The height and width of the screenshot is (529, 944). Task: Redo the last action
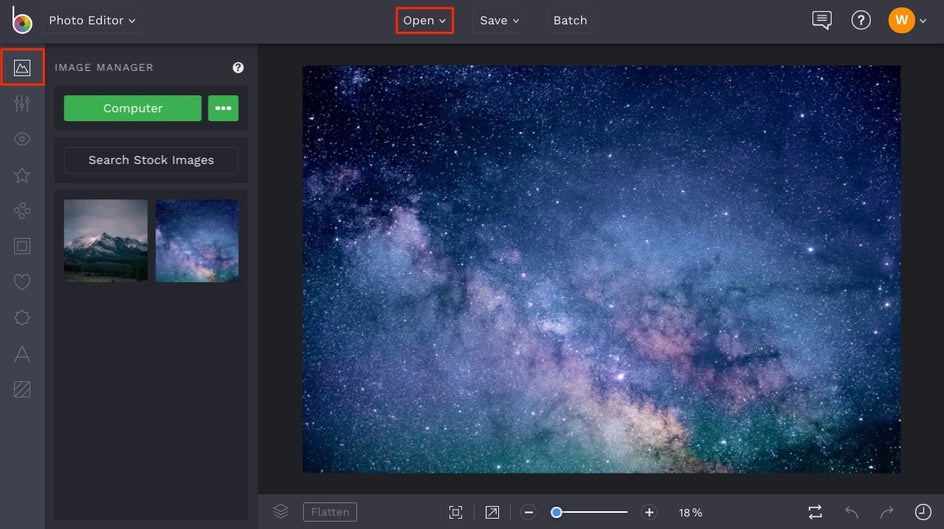pos(887,512)
